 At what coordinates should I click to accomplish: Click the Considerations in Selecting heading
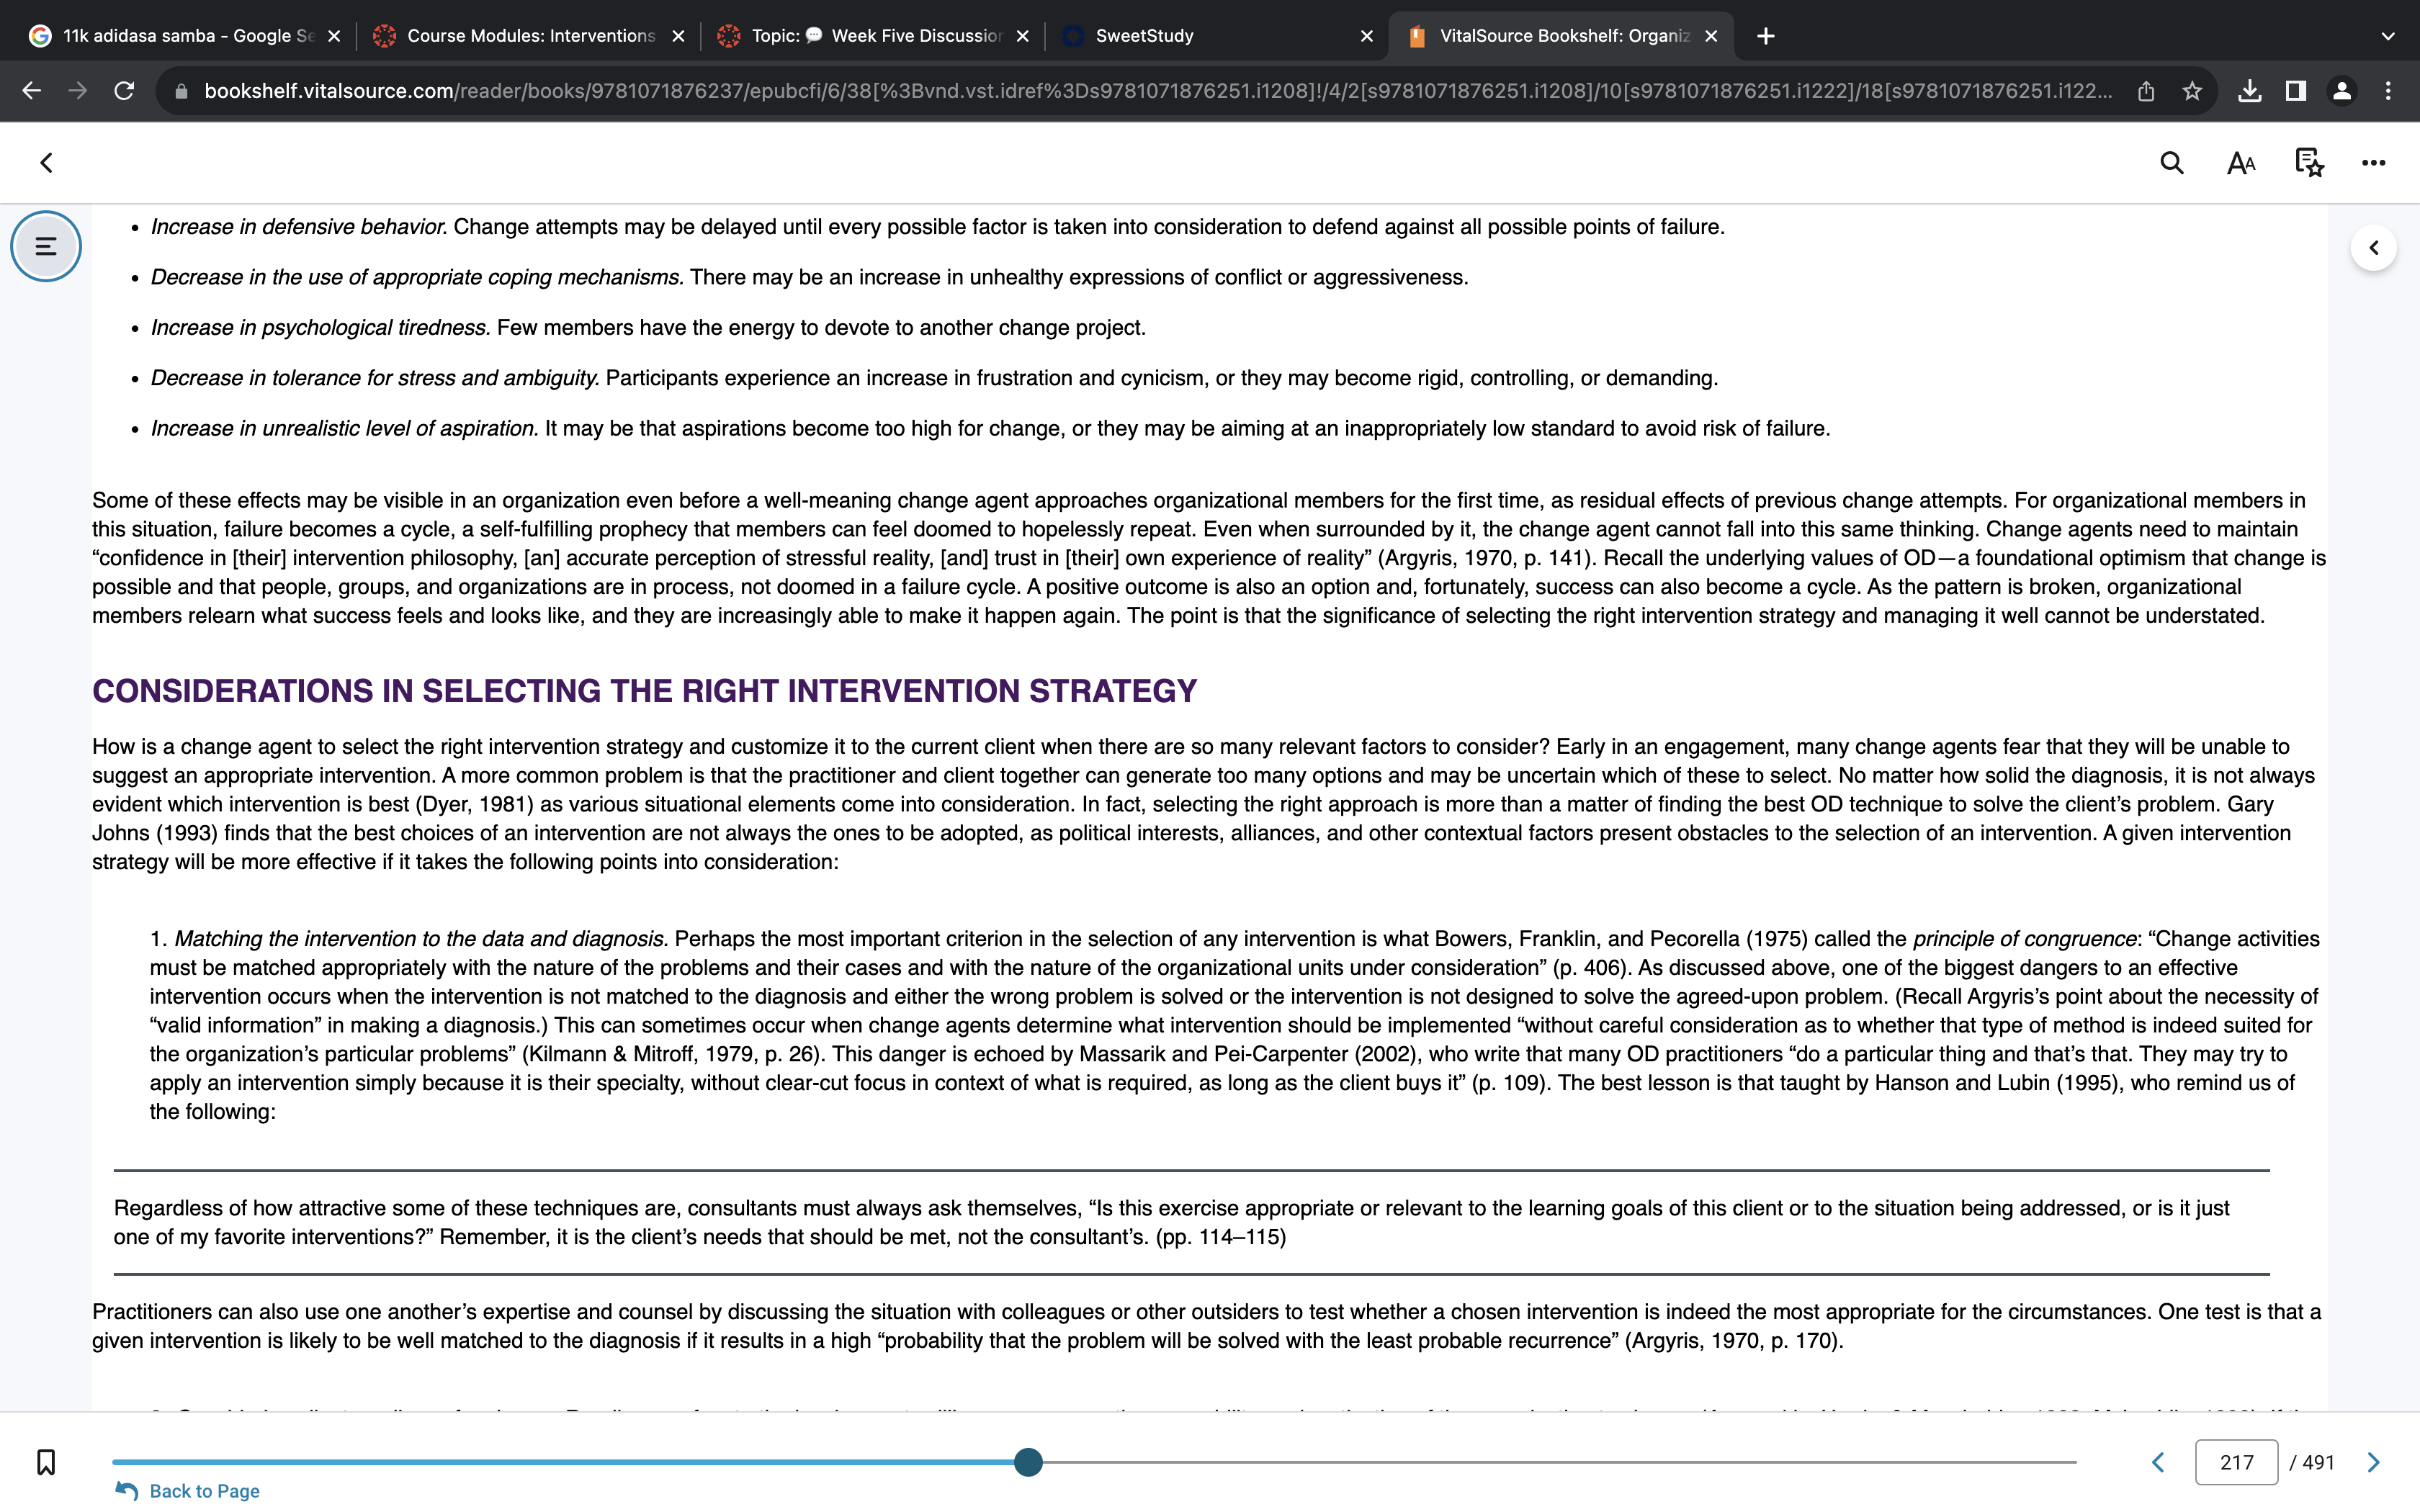pos(644,691)
